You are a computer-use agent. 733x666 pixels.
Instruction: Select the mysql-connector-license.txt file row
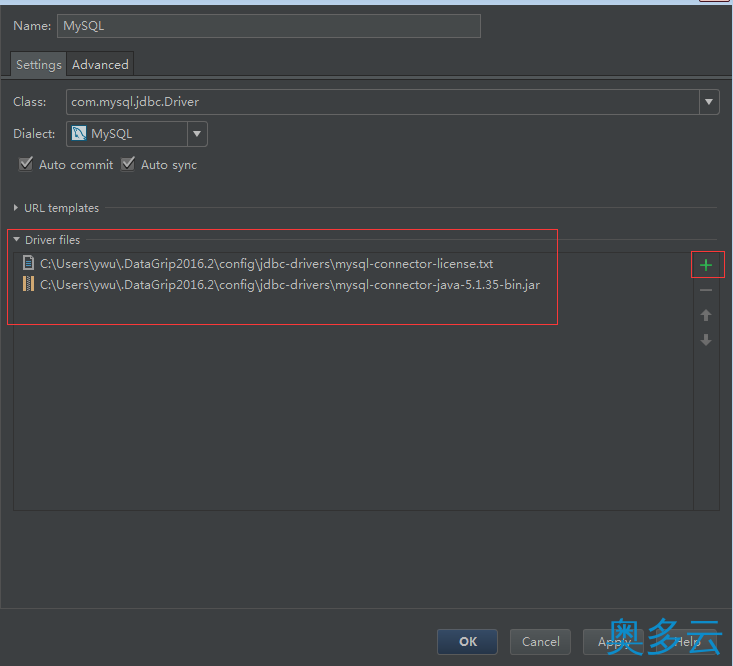coord(353,264)
